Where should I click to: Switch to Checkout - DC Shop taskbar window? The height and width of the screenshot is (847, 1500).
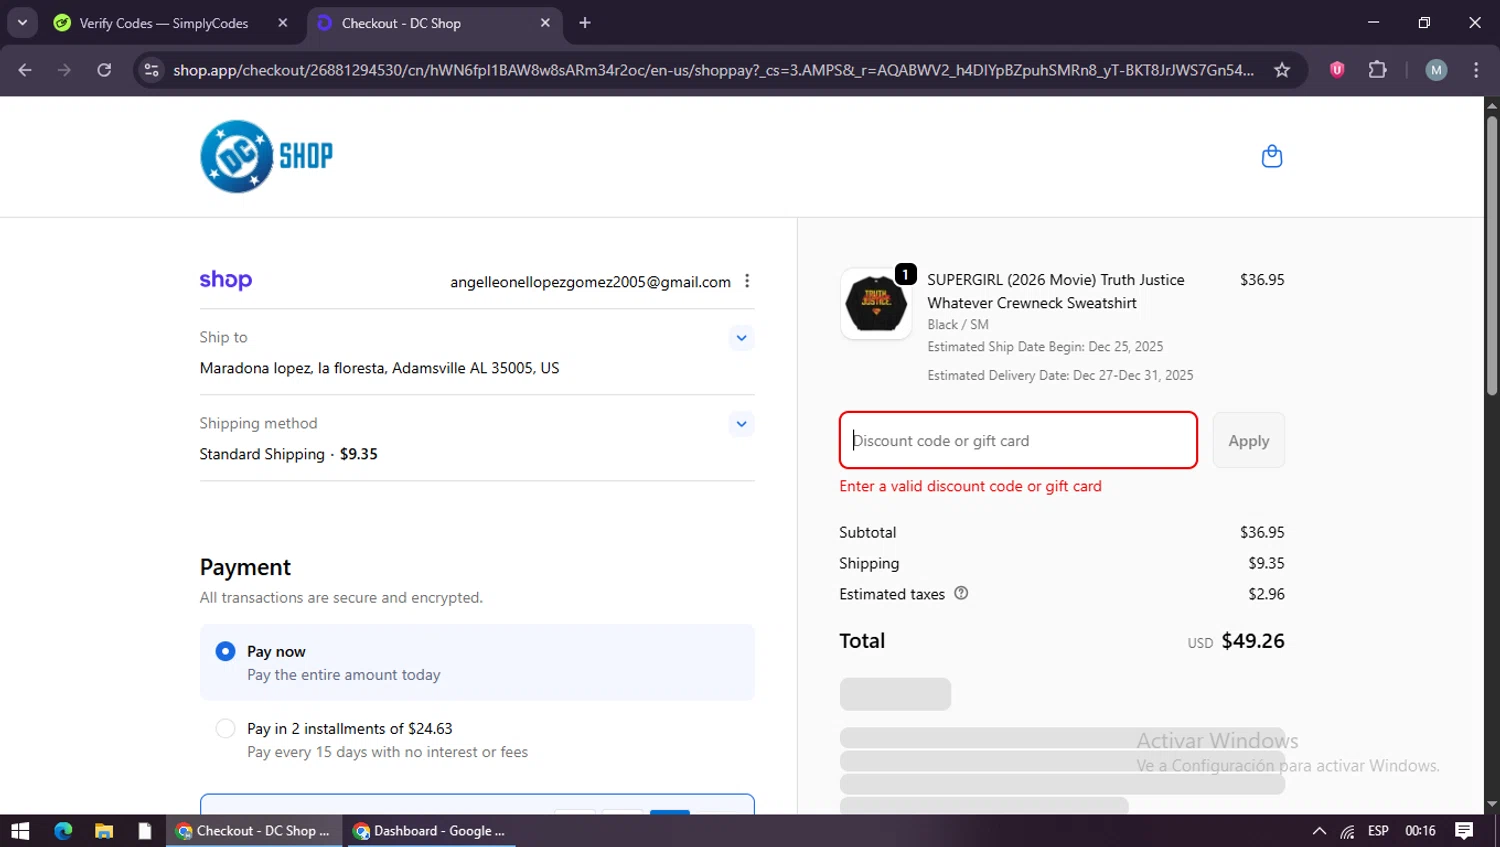pos(254,831)
